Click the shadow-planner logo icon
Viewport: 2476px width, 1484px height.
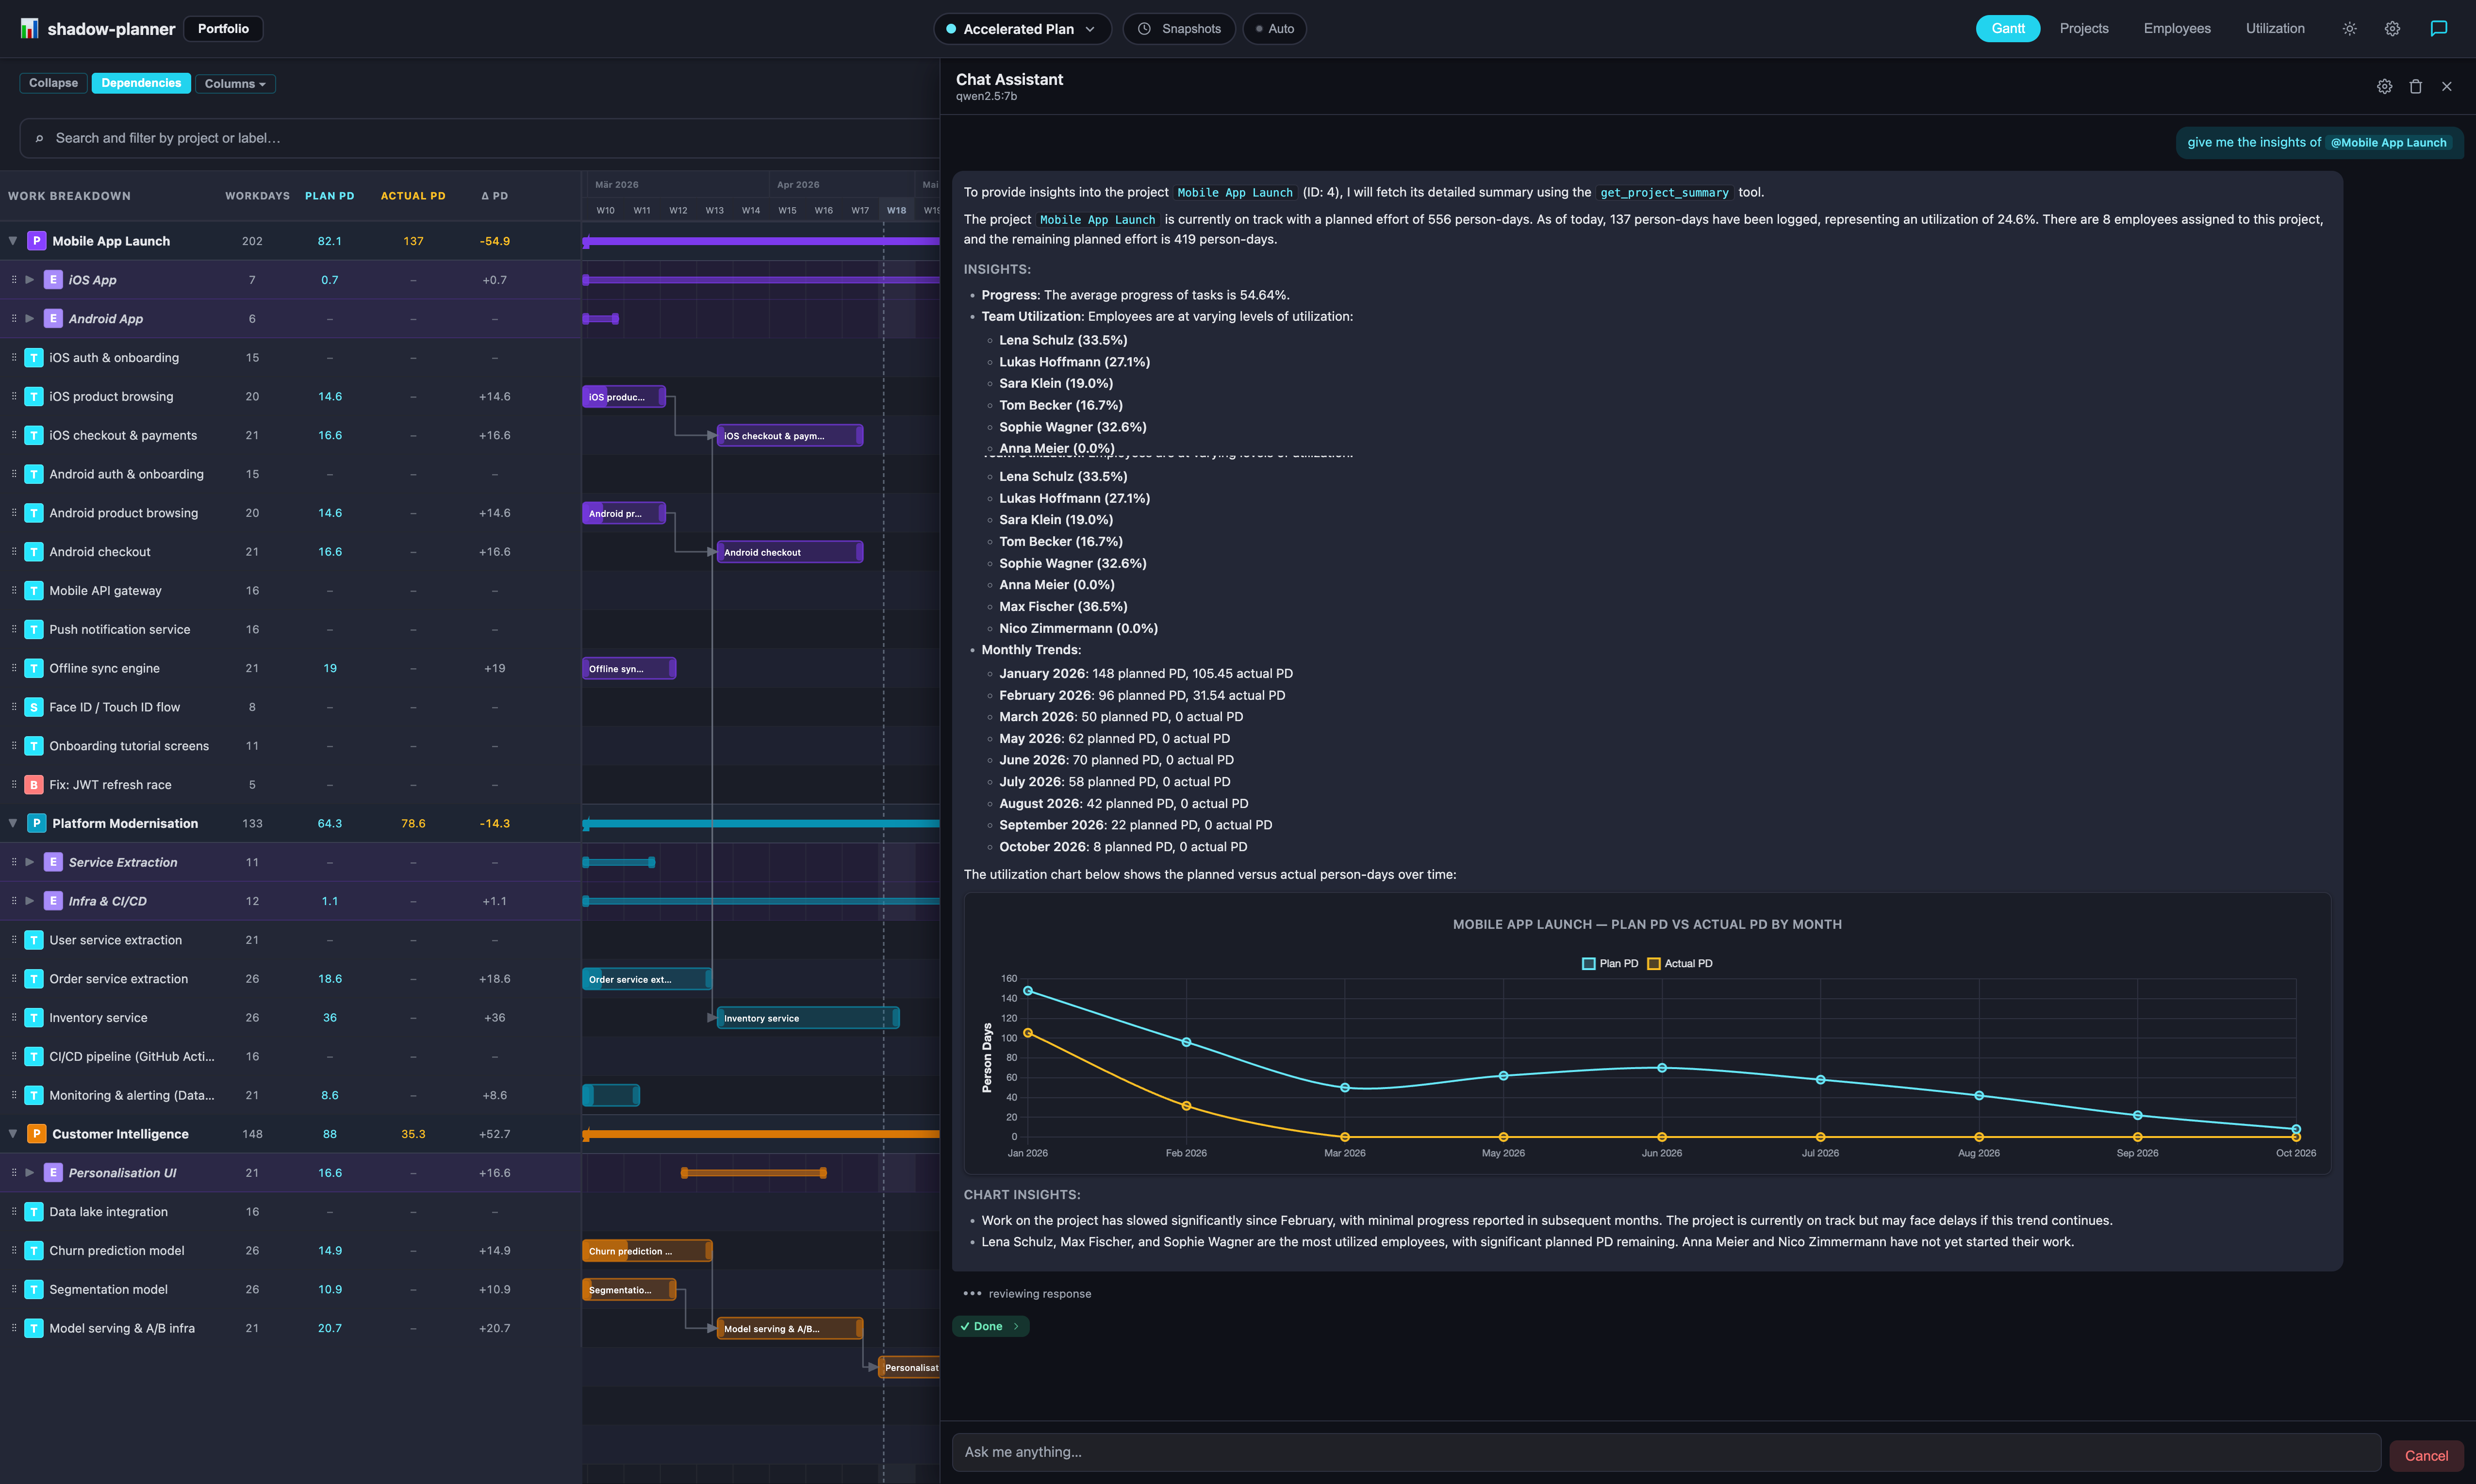tap(29, 28)
